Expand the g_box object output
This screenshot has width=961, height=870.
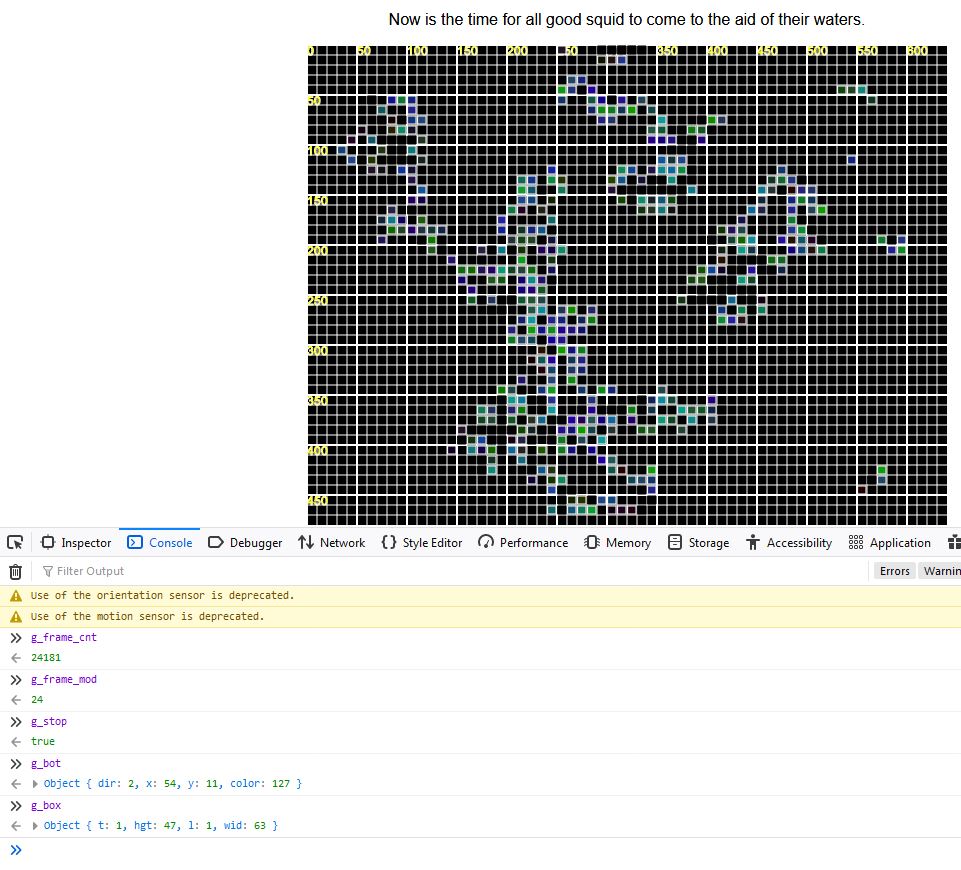(x=37, y=826)
